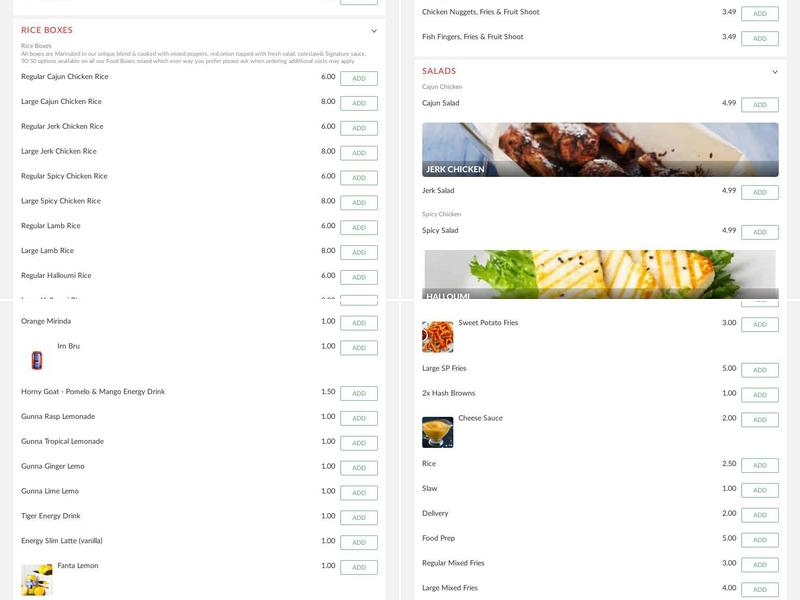Add the 2x Hash Browns item

(761, 394)
